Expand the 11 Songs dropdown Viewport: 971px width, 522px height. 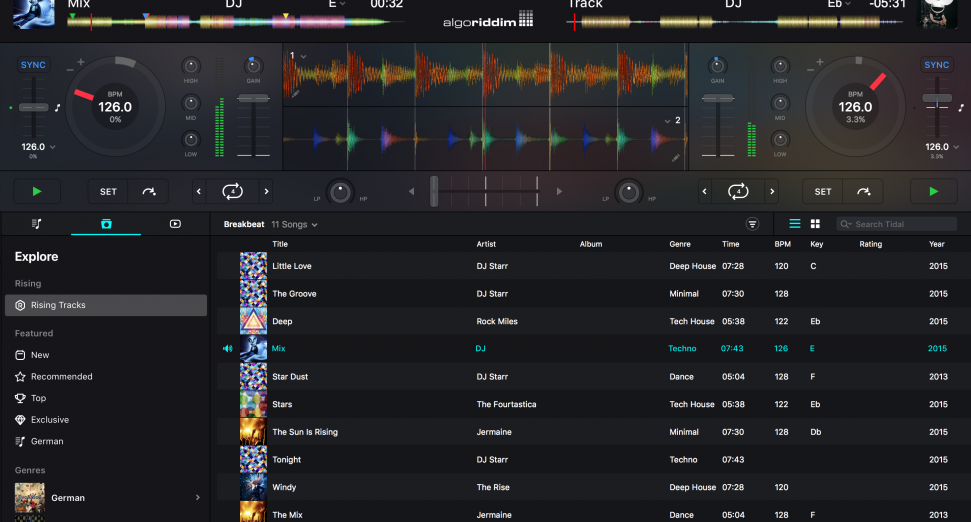click(295, 225)
